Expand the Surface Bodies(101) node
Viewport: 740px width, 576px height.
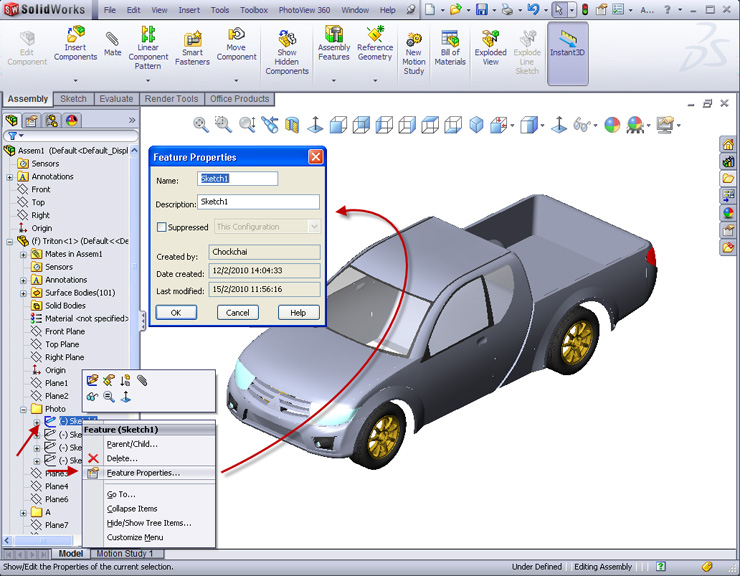pyautogui.click(x=23, y=293)
